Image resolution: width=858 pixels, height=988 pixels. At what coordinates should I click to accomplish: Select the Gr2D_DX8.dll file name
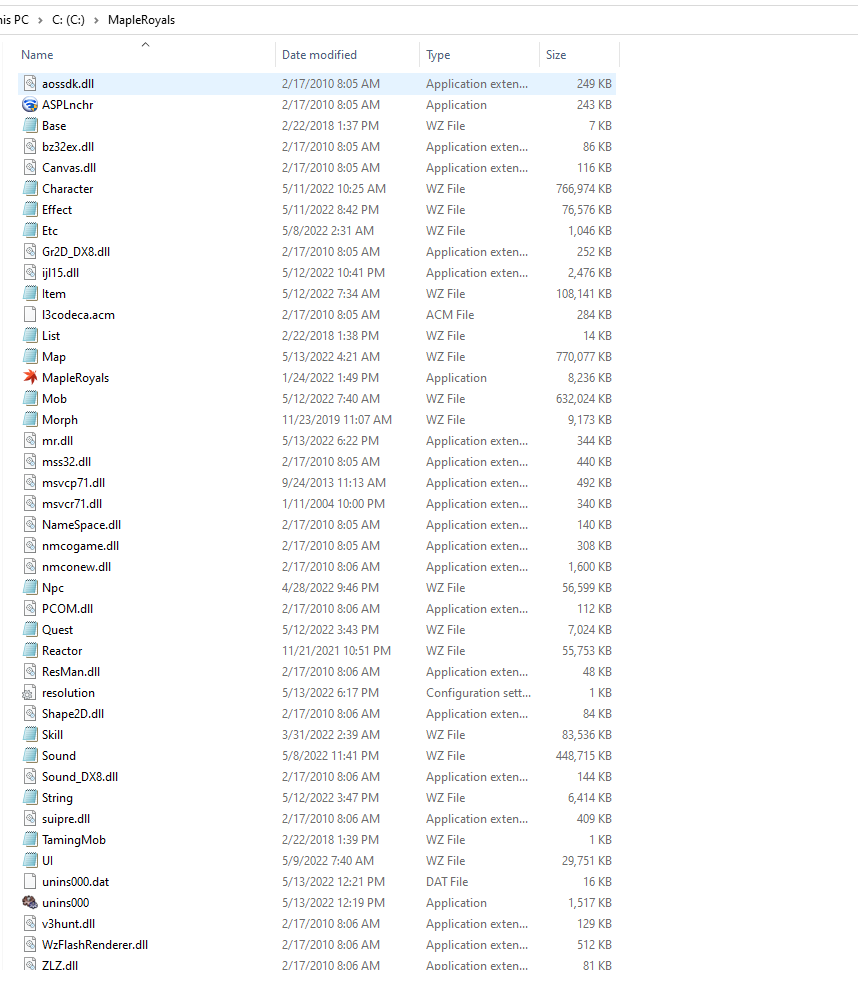tap(76, 251)
